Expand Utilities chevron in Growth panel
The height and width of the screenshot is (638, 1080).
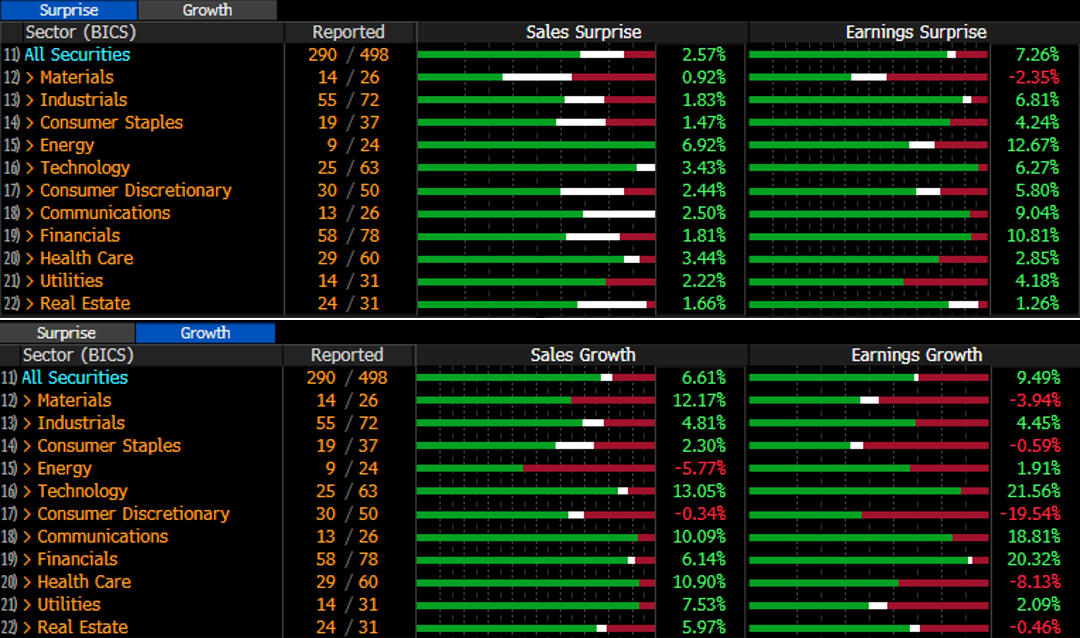(27, 606)
